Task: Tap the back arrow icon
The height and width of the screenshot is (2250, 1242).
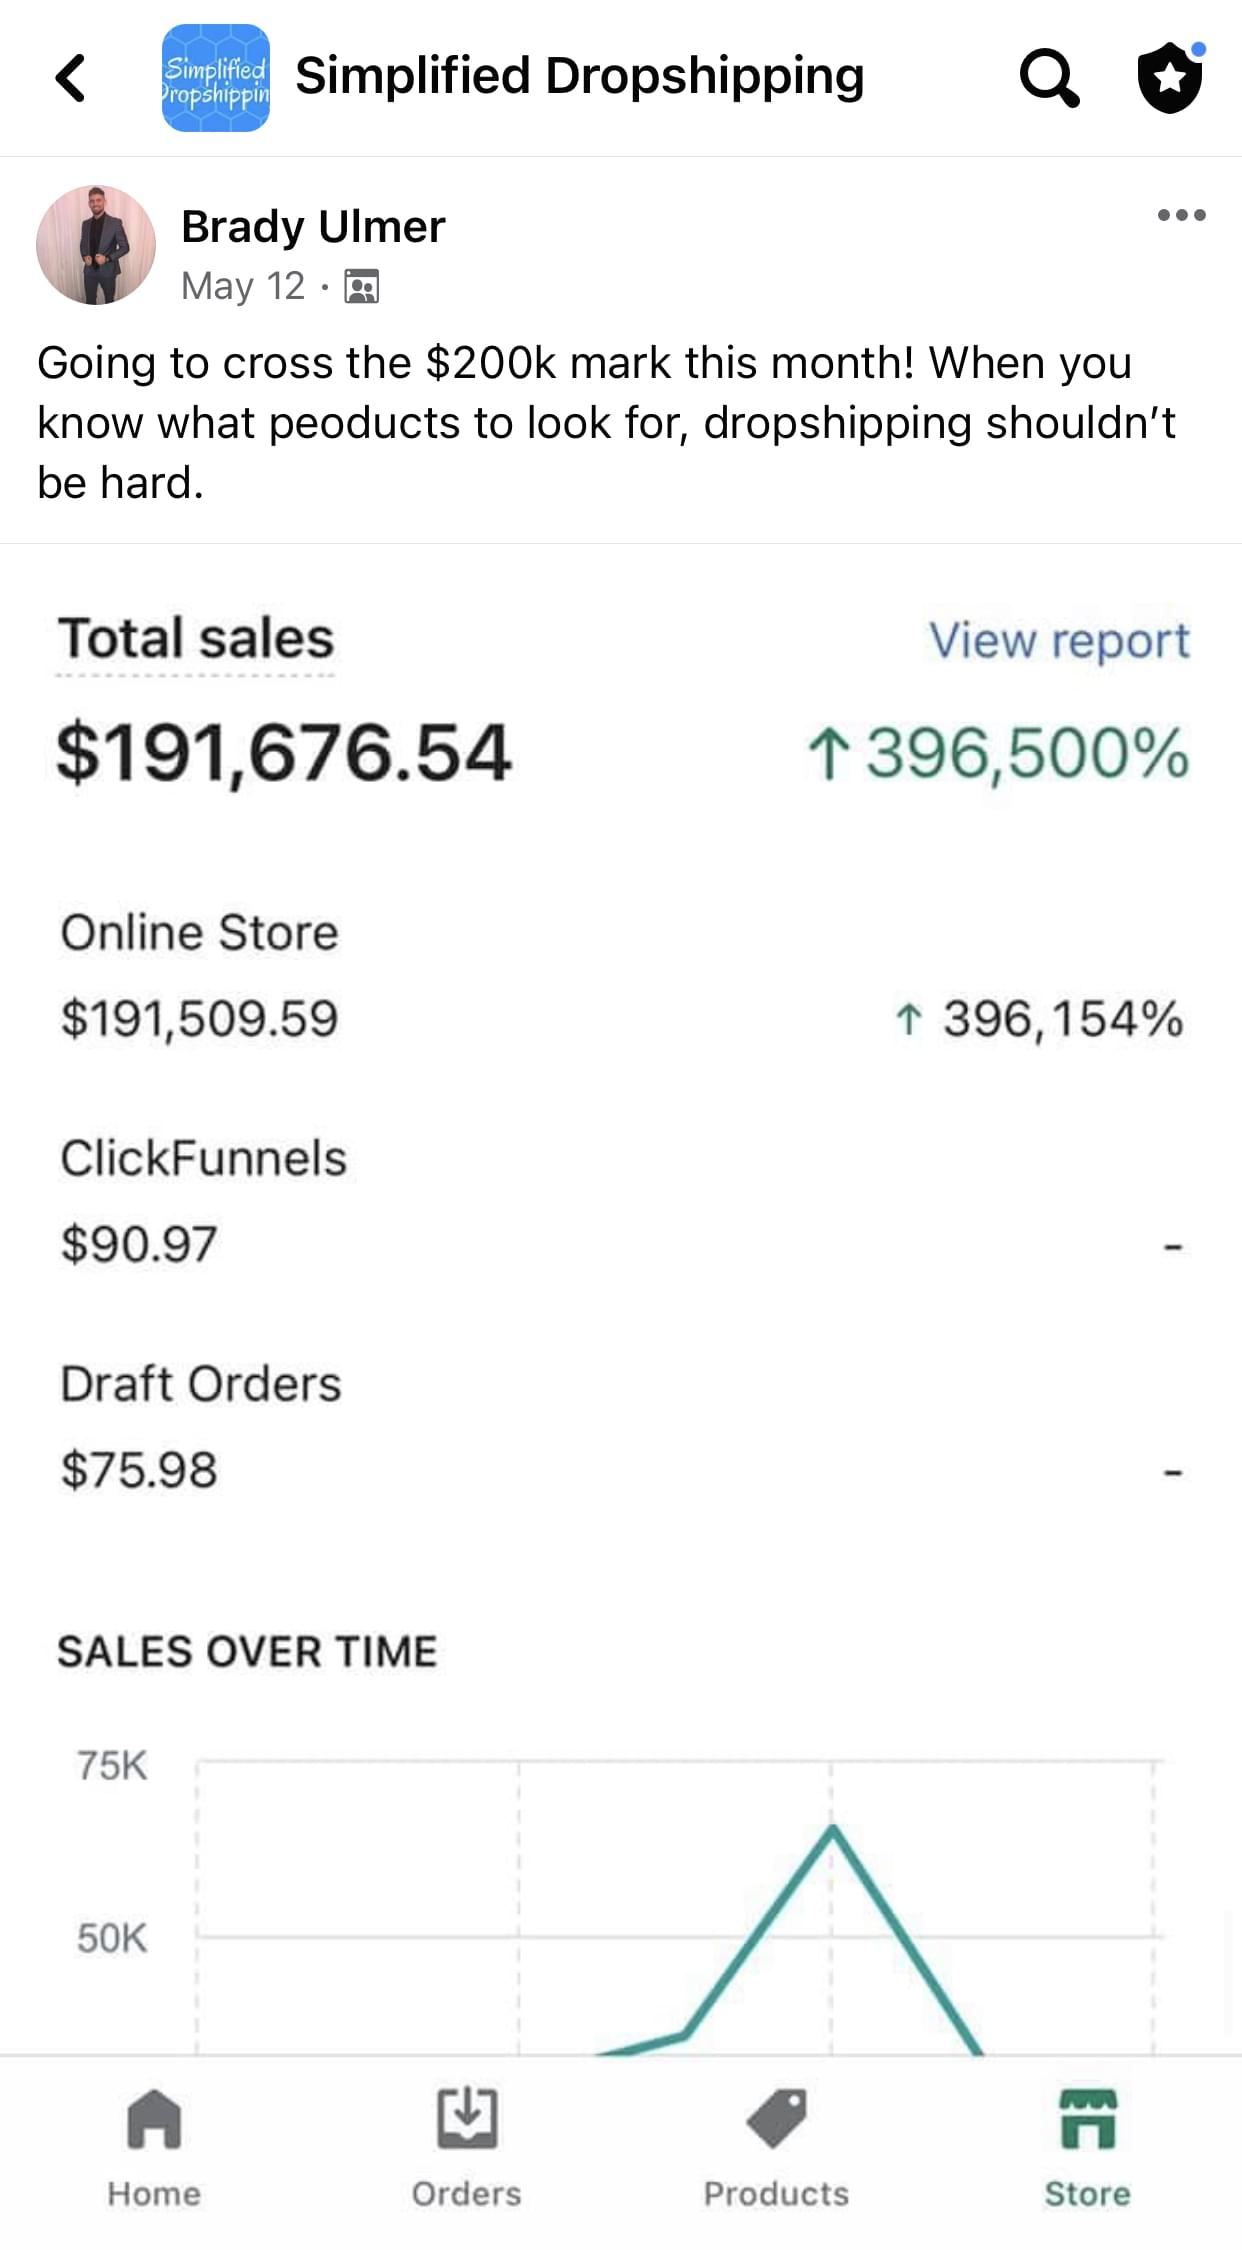Action: pyautogui.click(x=70, y=78)
